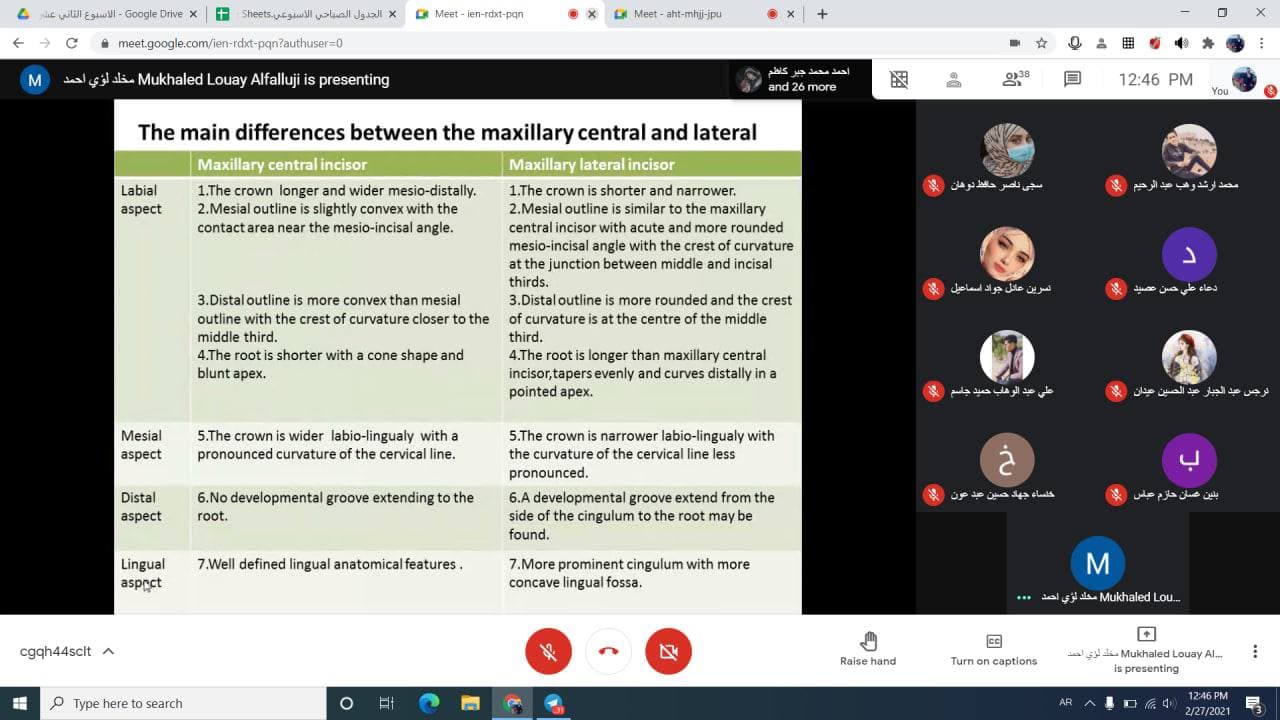
Task: Show the participants list with 38 people
Action: 1014,80
